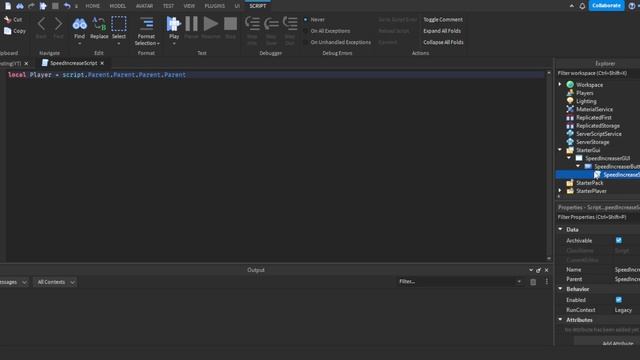The height and width of the screenshot is (360, 640).
Task: Toggle the Archivable checkbox
Action: coord(619,240)
